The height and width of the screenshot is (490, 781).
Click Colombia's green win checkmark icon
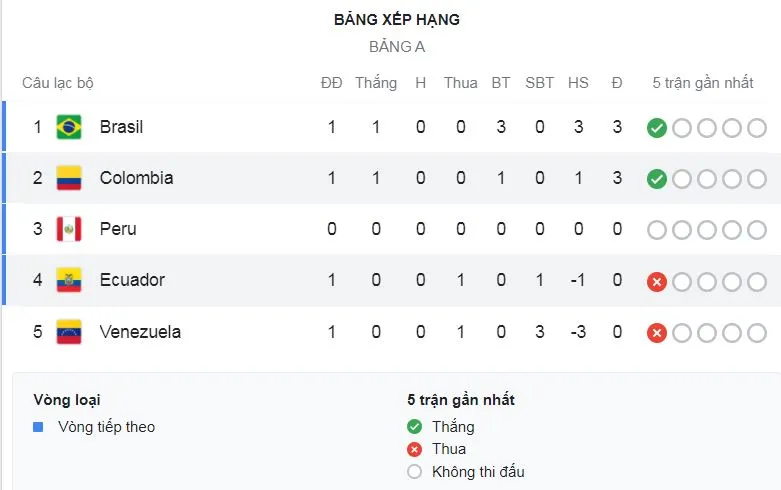[657, 179]
